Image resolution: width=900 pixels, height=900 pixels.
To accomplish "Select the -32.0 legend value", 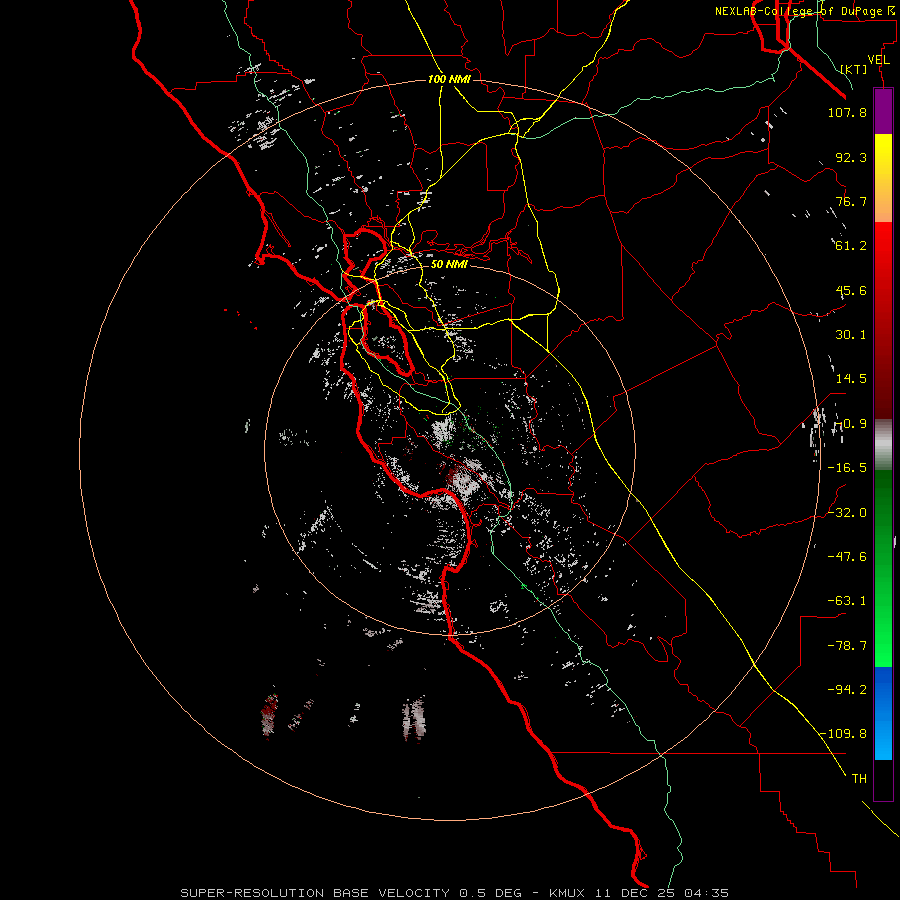I will tap(847, 513).
